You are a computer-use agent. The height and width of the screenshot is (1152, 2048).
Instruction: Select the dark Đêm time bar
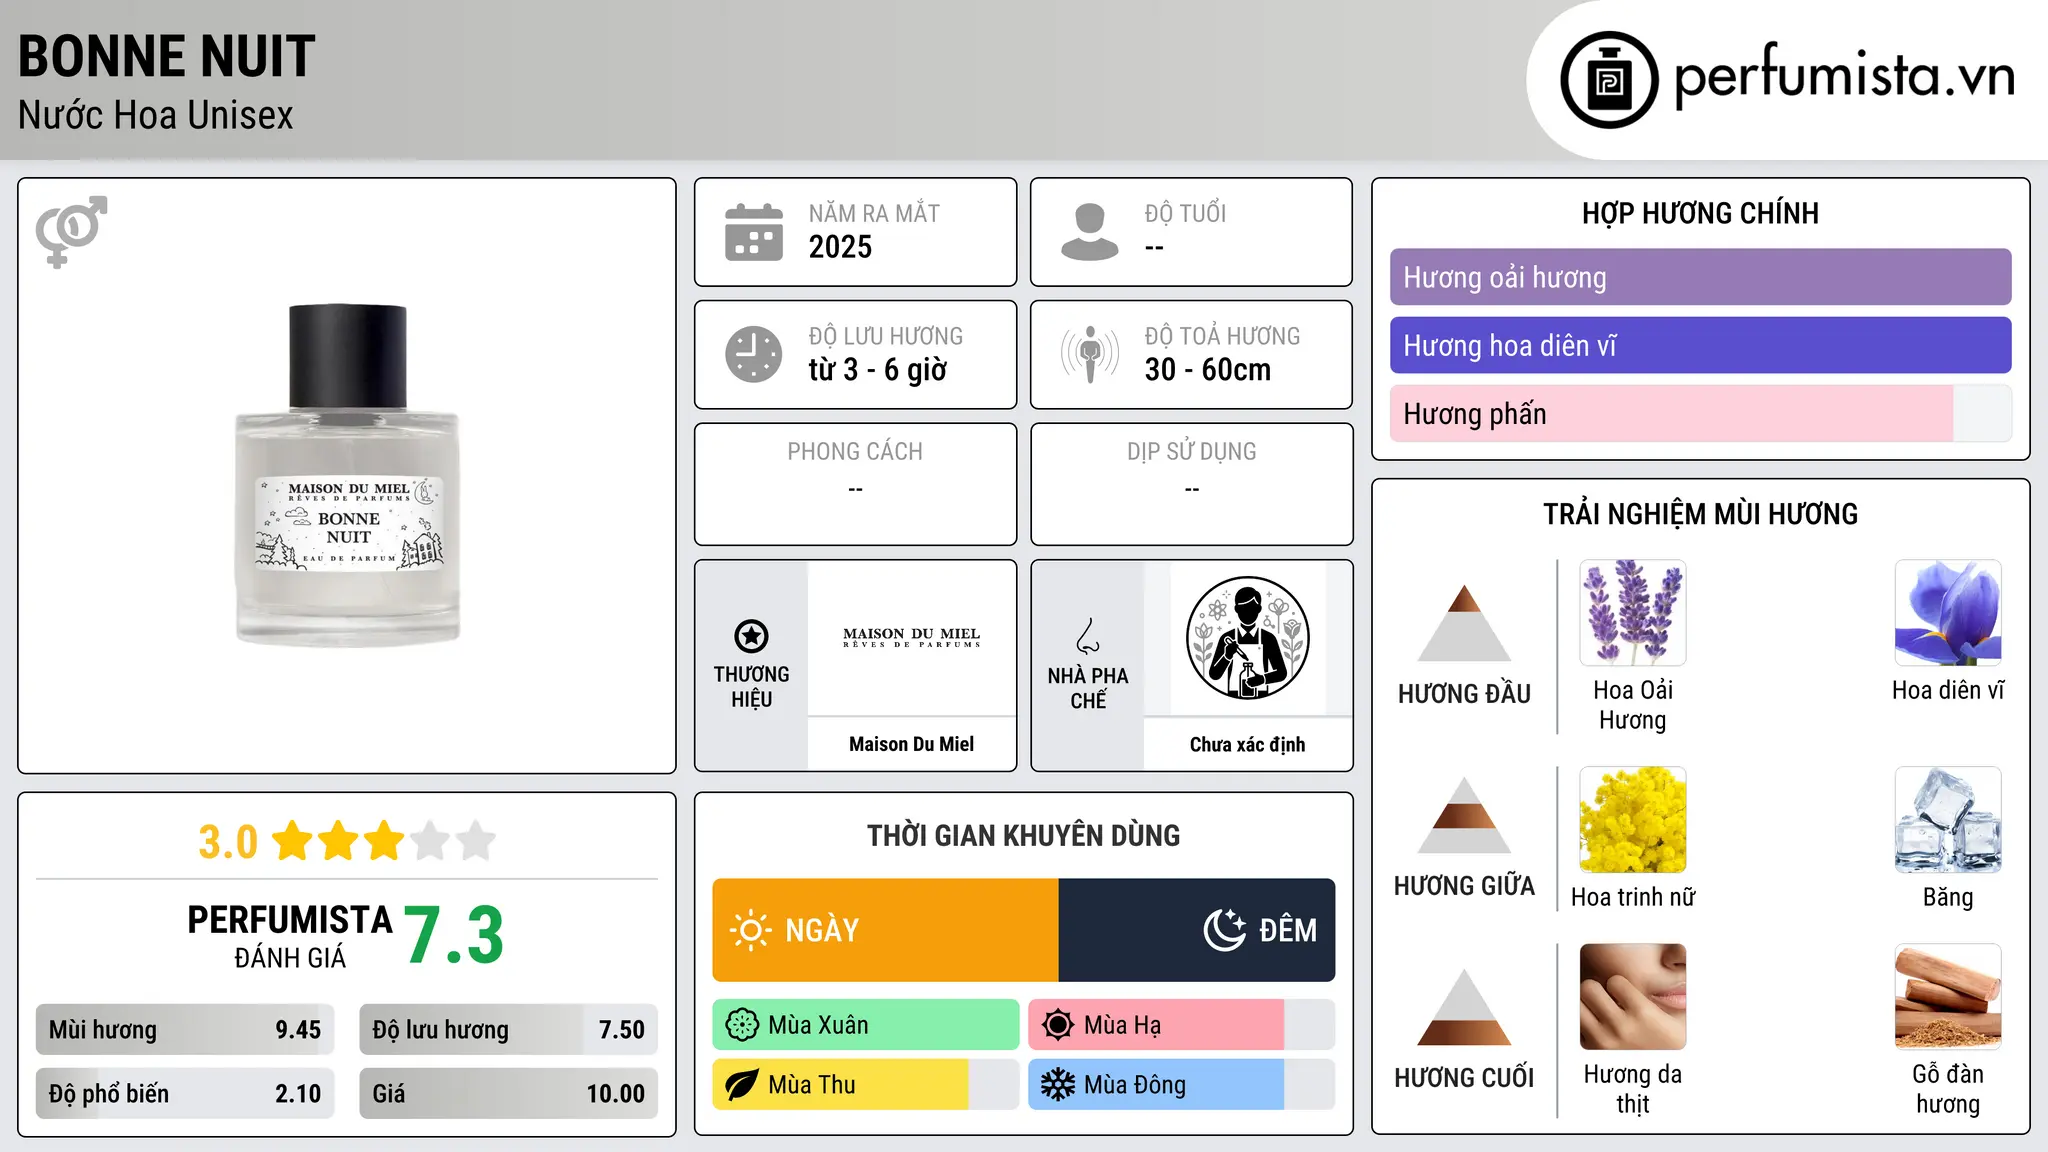(x=1197, y=930)
